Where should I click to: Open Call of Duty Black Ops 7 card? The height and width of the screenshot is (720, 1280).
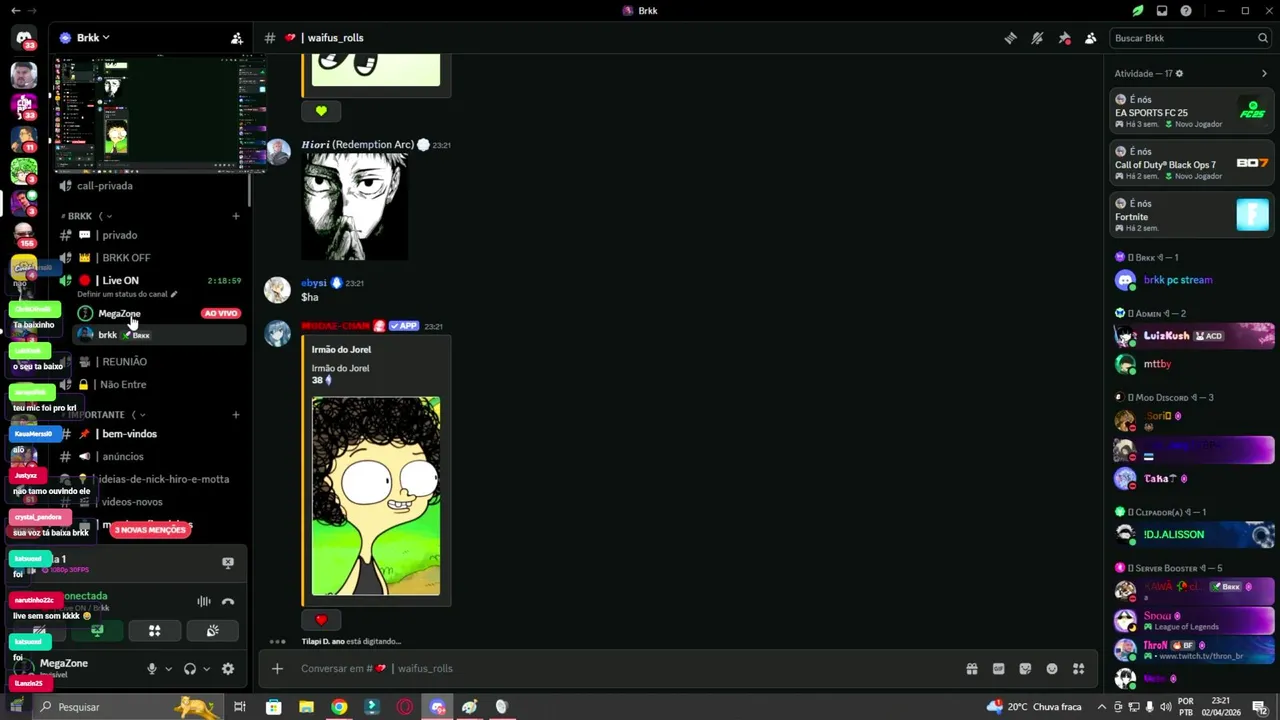pos(1192,163)
